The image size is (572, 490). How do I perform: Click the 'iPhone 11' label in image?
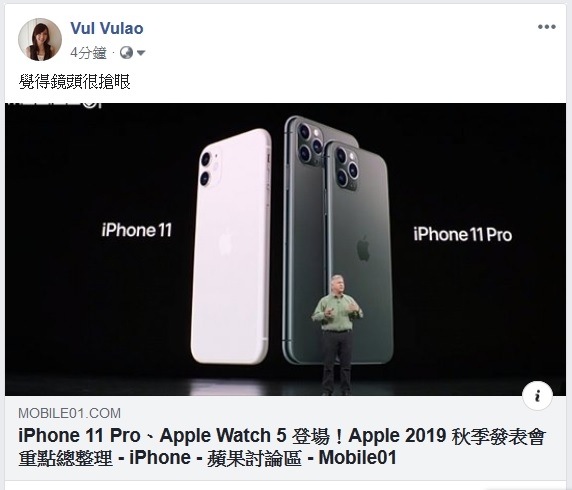[x=136, y=230]
